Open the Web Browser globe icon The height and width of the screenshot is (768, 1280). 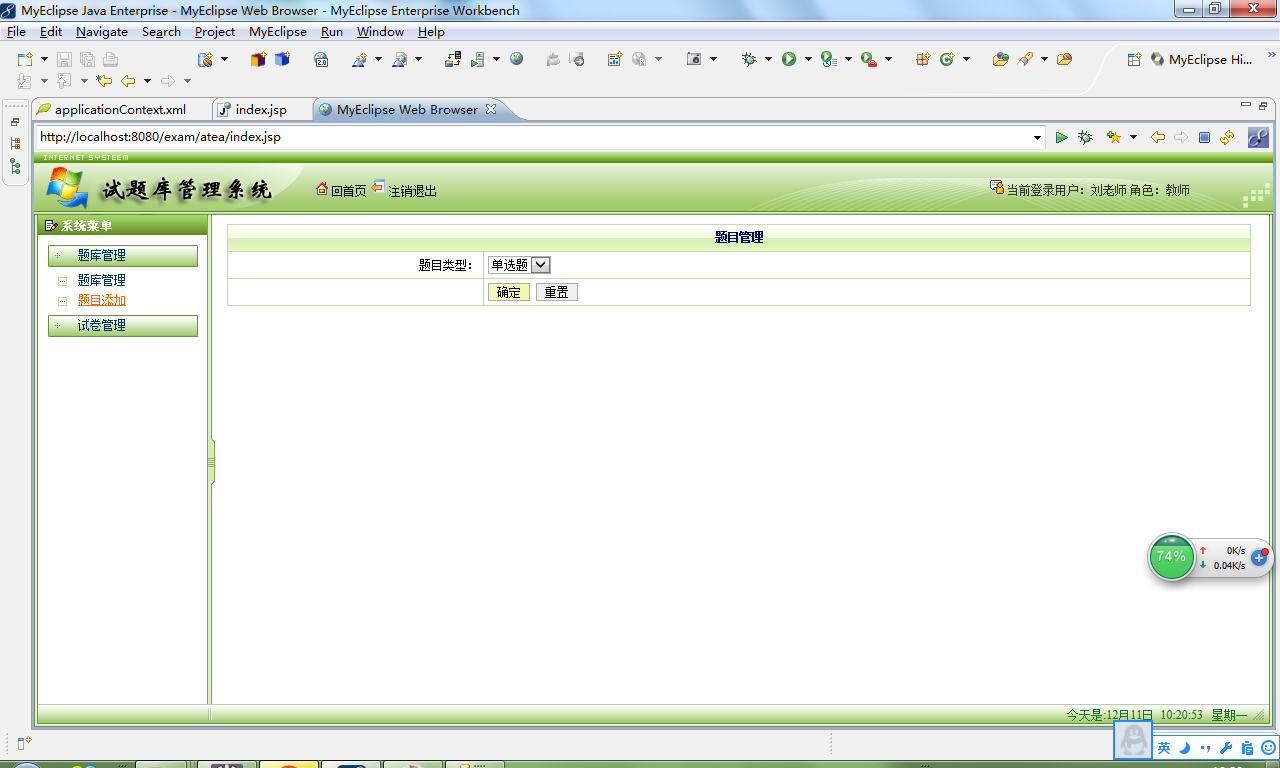click(x=516, y=61)
